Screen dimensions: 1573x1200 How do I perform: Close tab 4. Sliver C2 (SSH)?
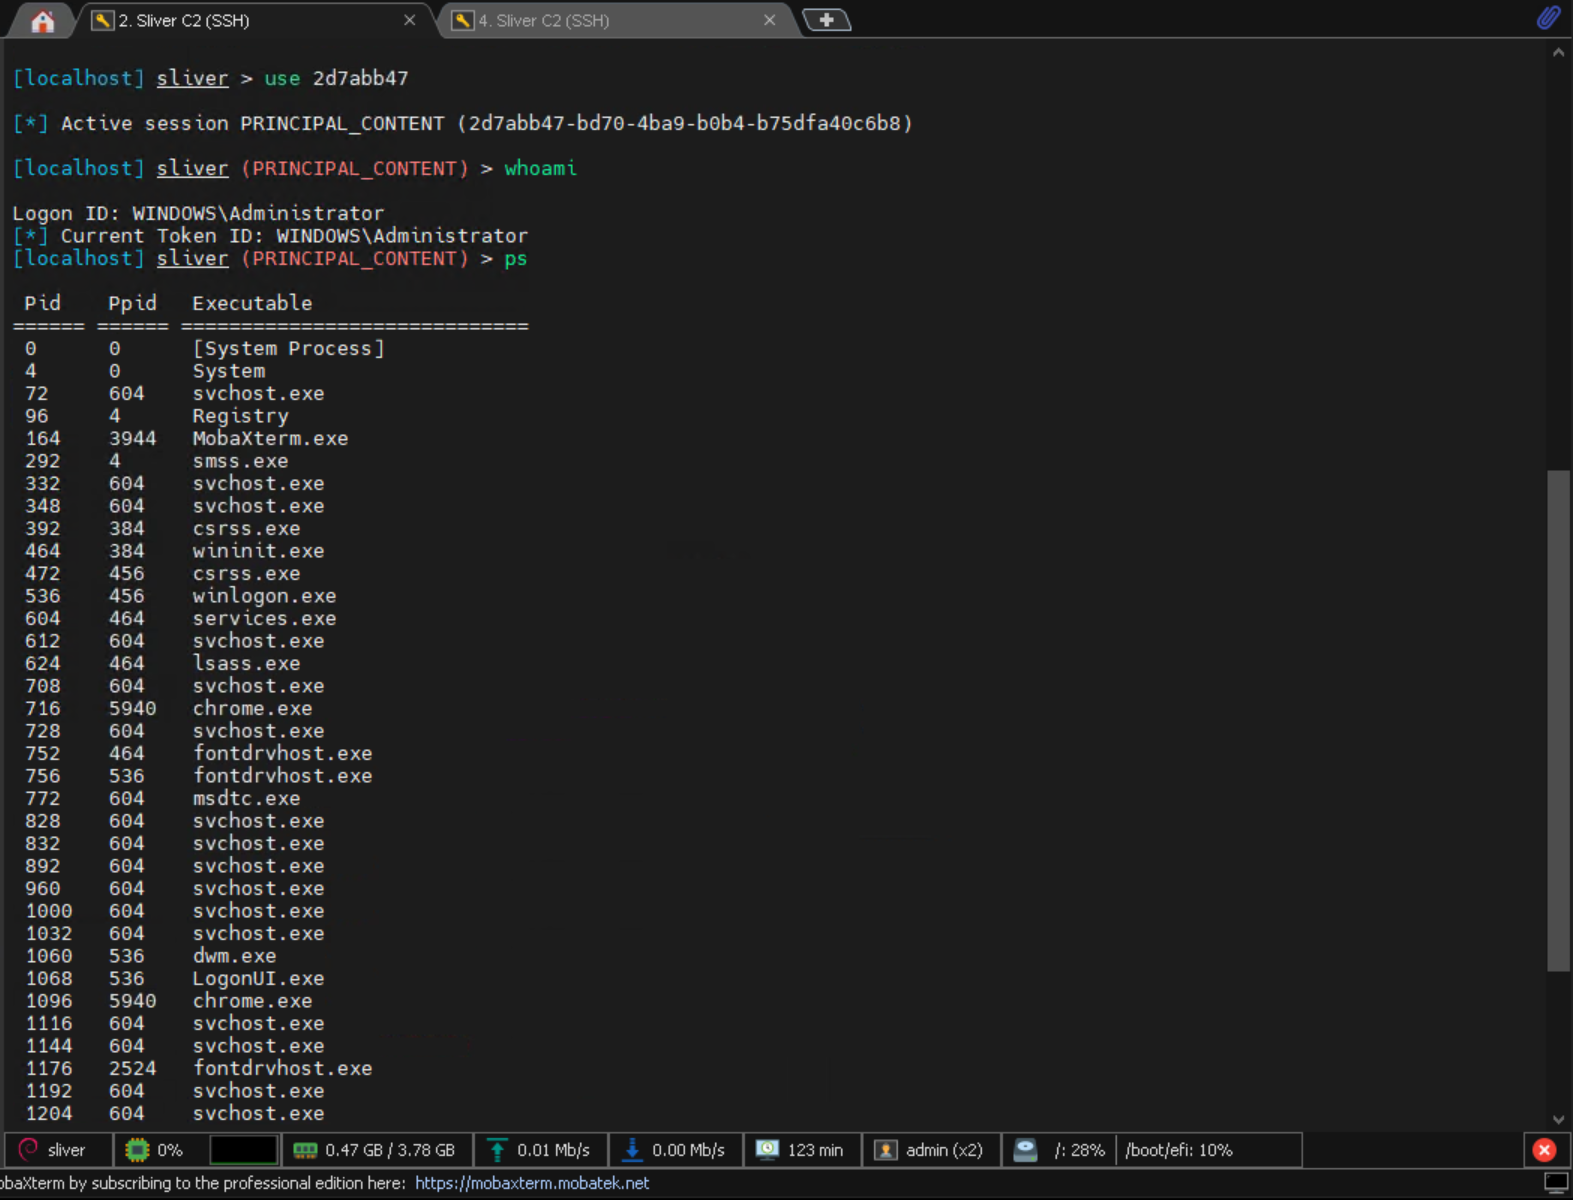(769, 20)
